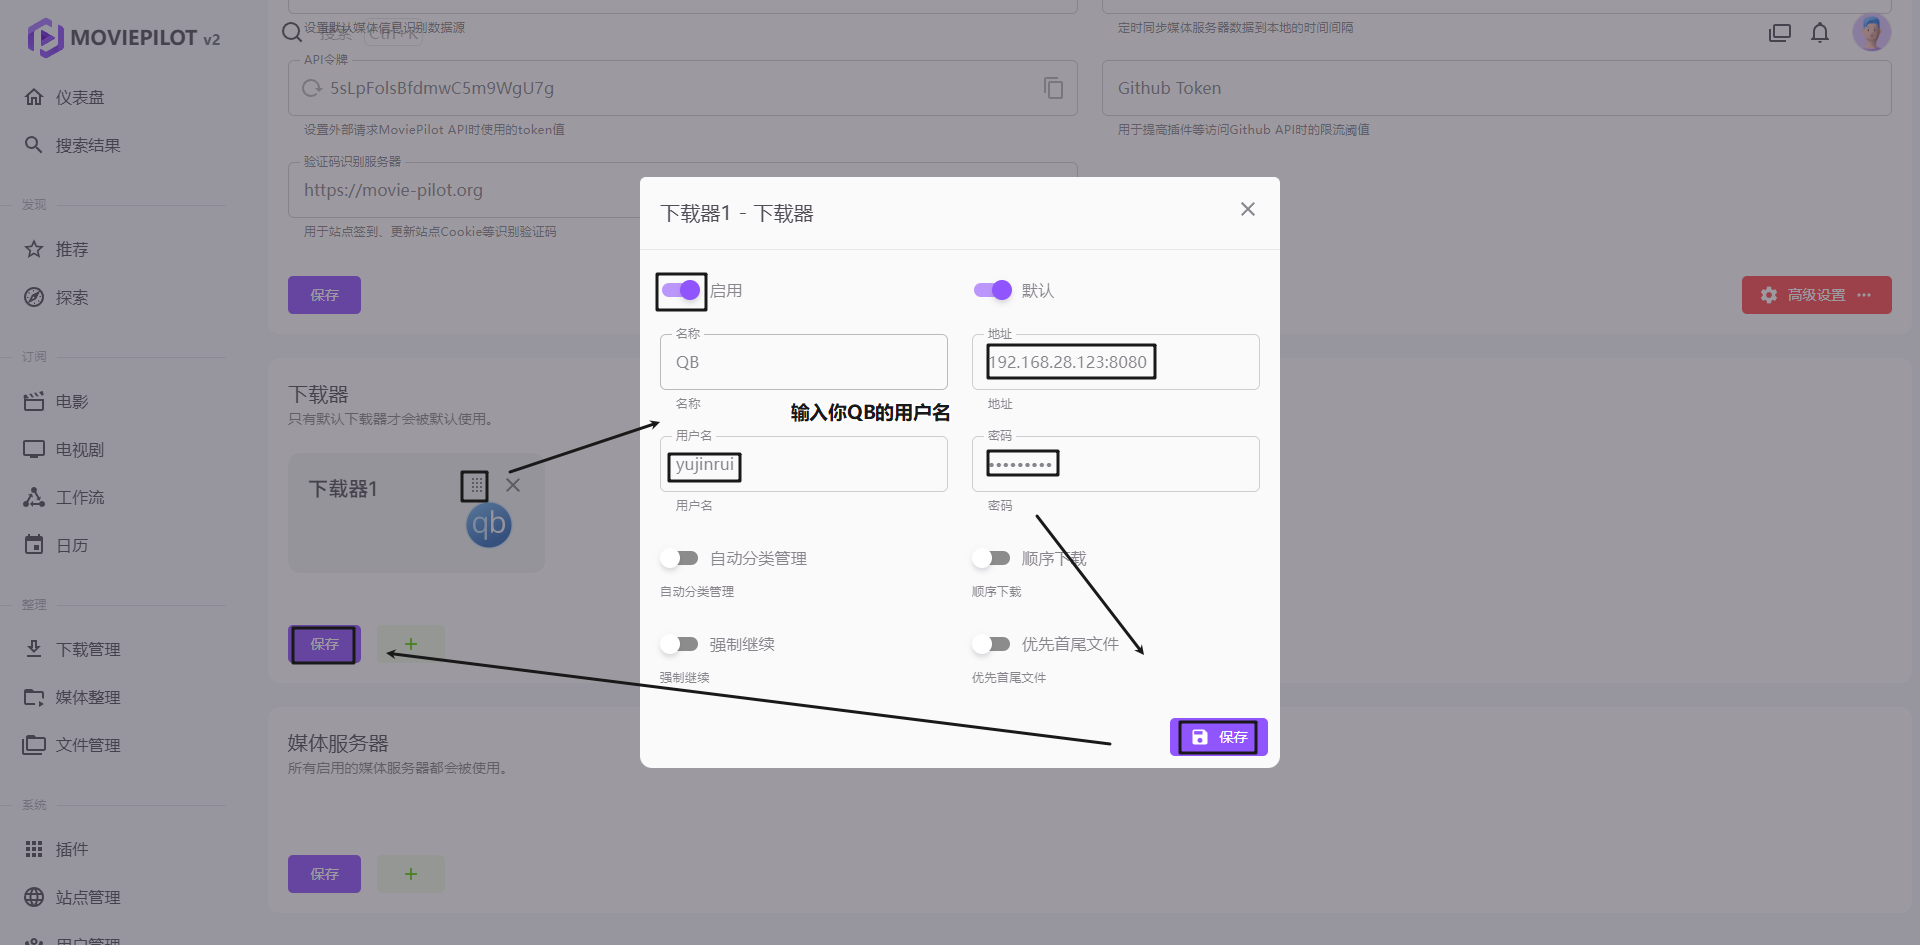Toggle the 启用 enable switch

[681, 291]
